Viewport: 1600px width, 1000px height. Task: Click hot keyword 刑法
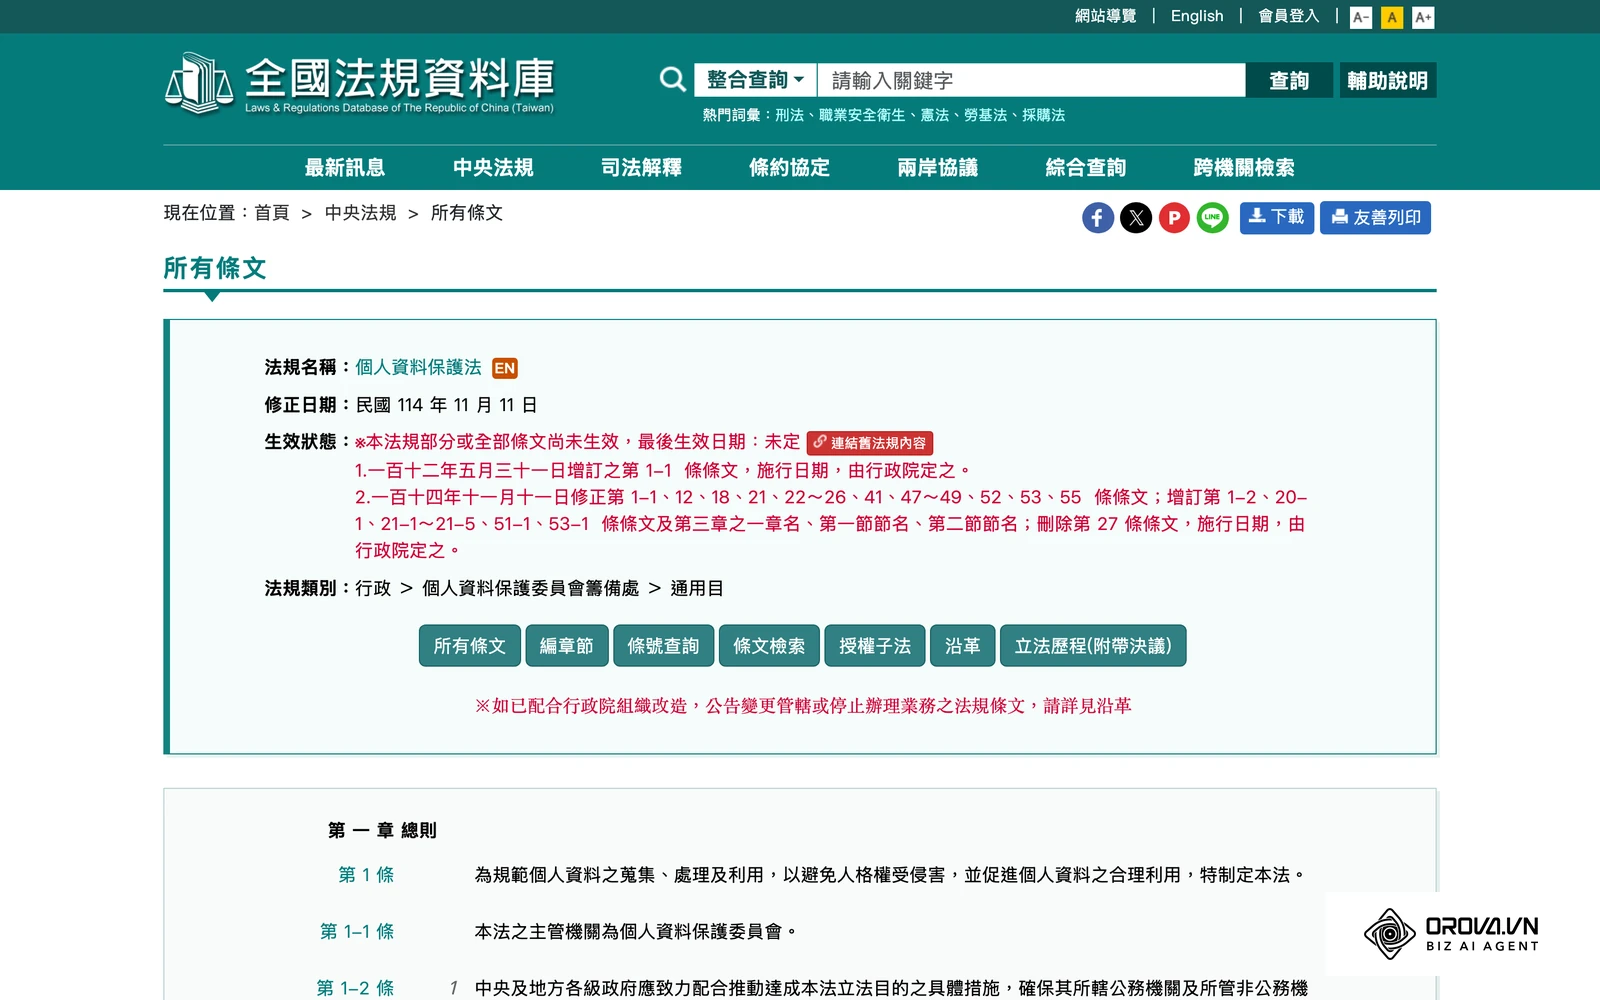pos(789,115)
